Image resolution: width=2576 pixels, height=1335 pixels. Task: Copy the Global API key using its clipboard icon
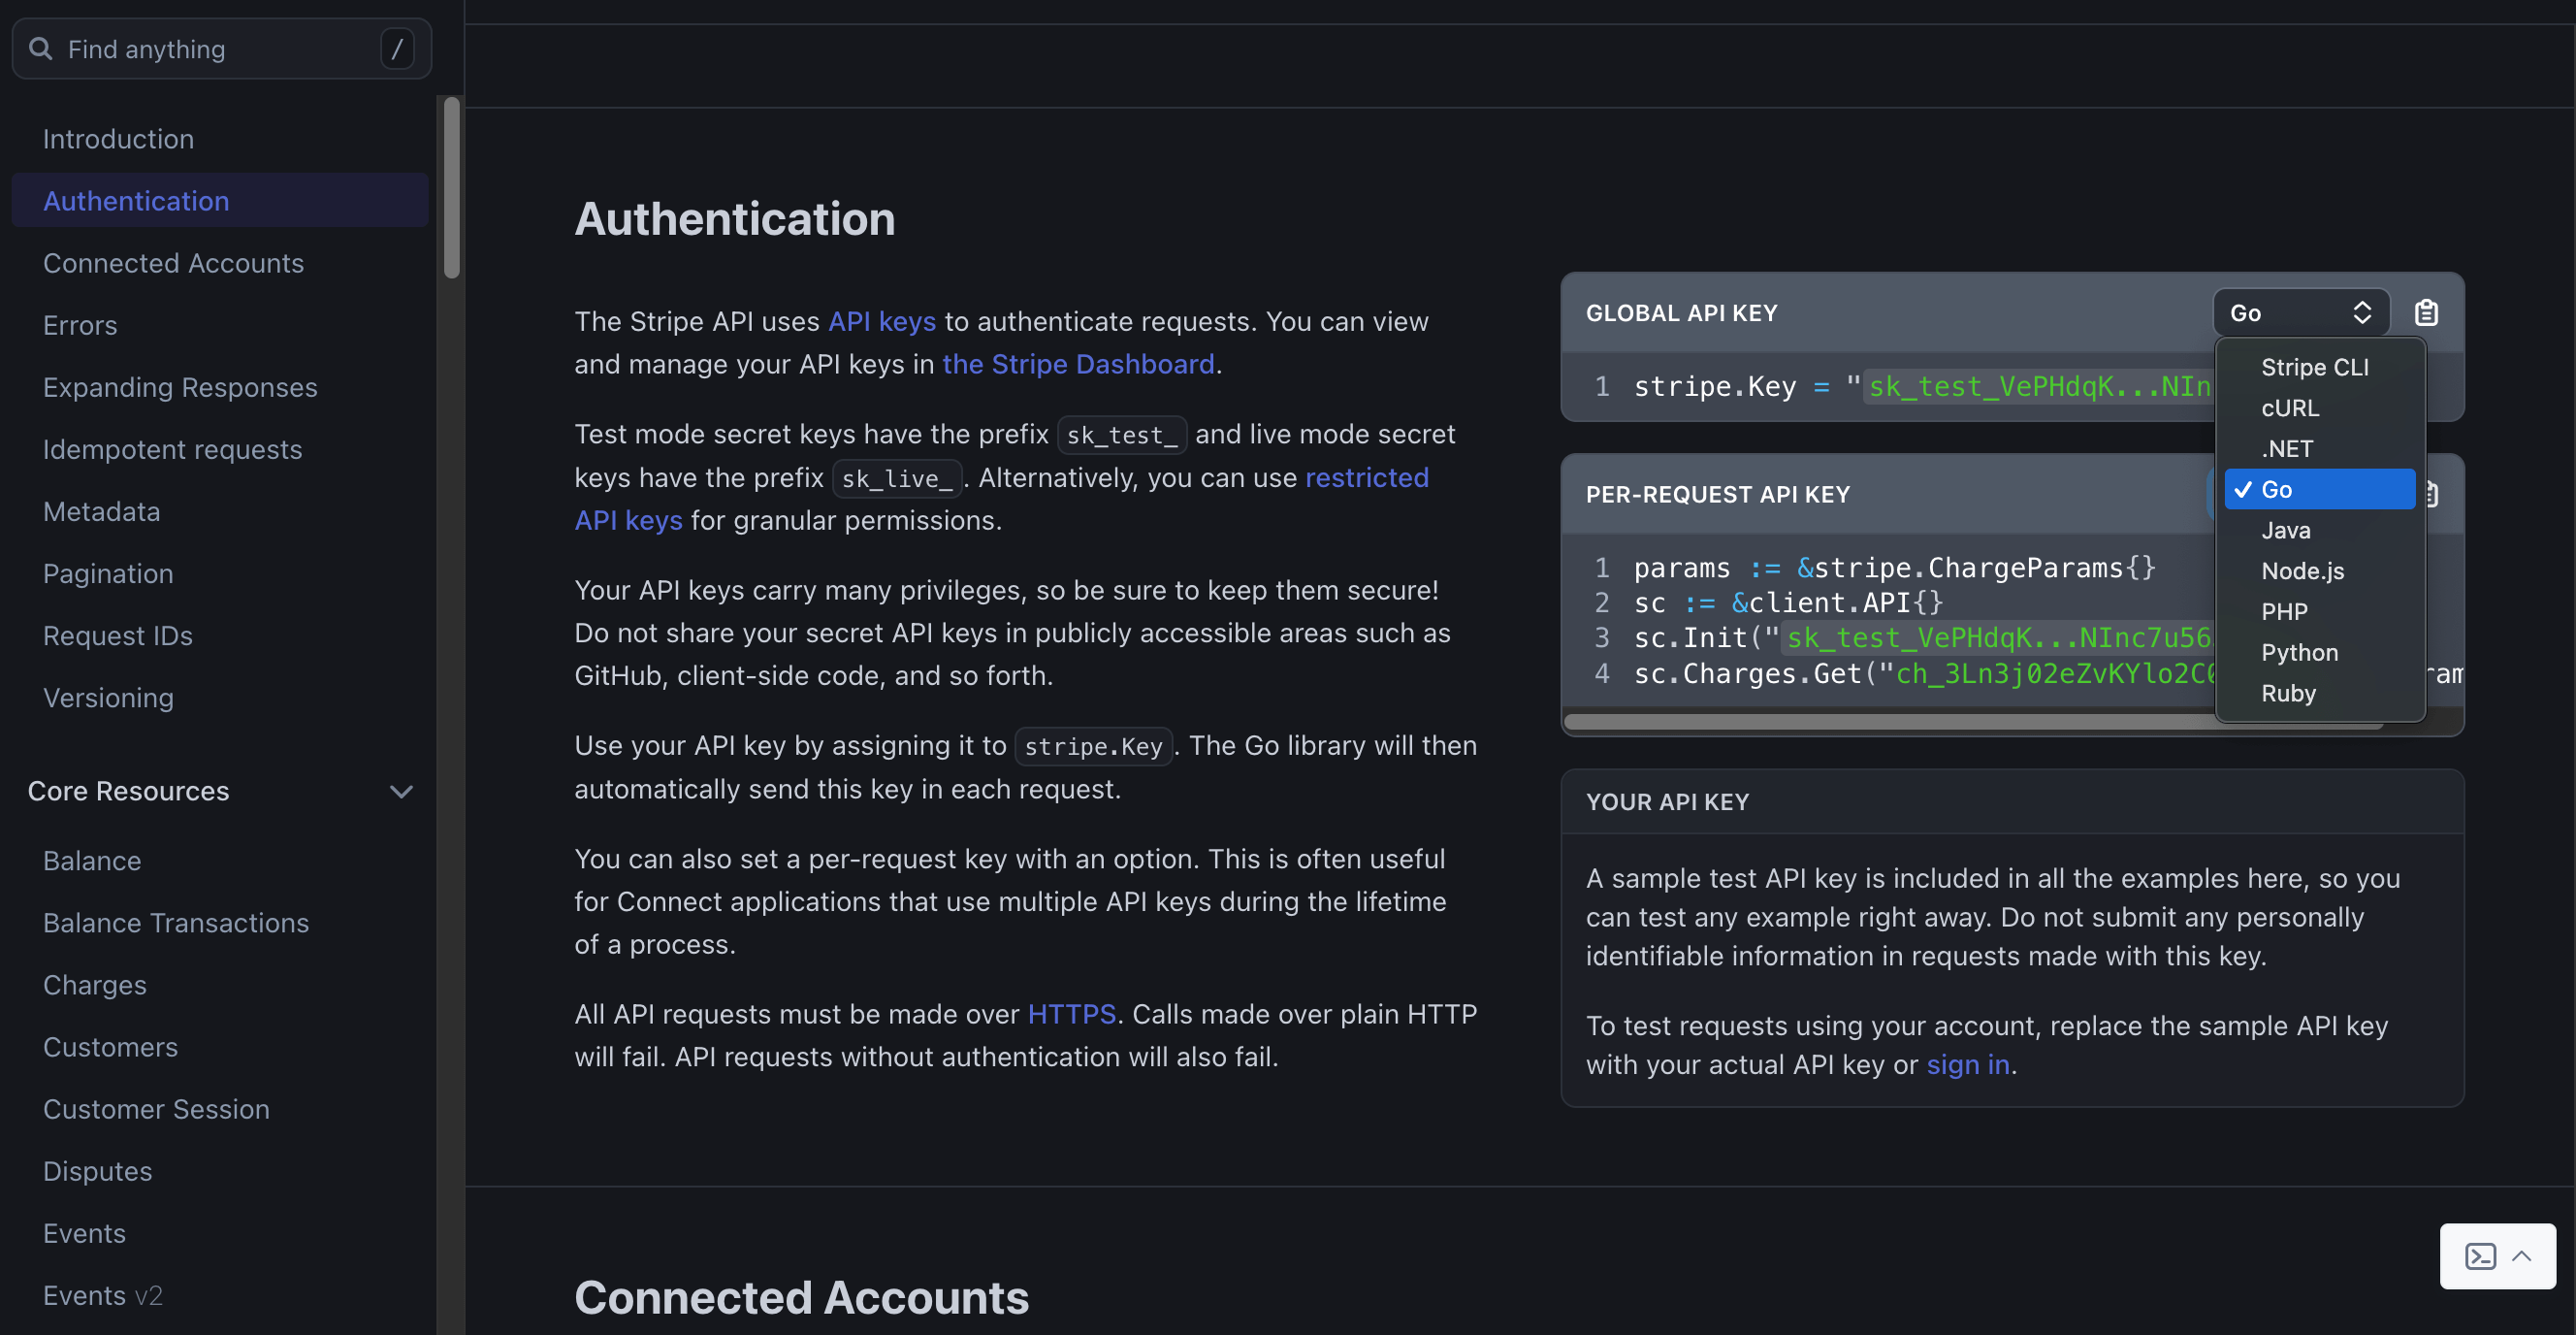pos(2427,313)
